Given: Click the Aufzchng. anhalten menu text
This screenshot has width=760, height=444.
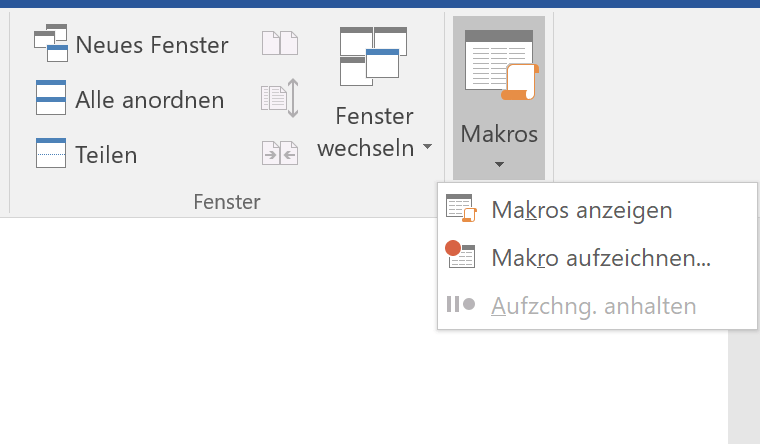Looking at the screenshot, I should tap(593, 306).
